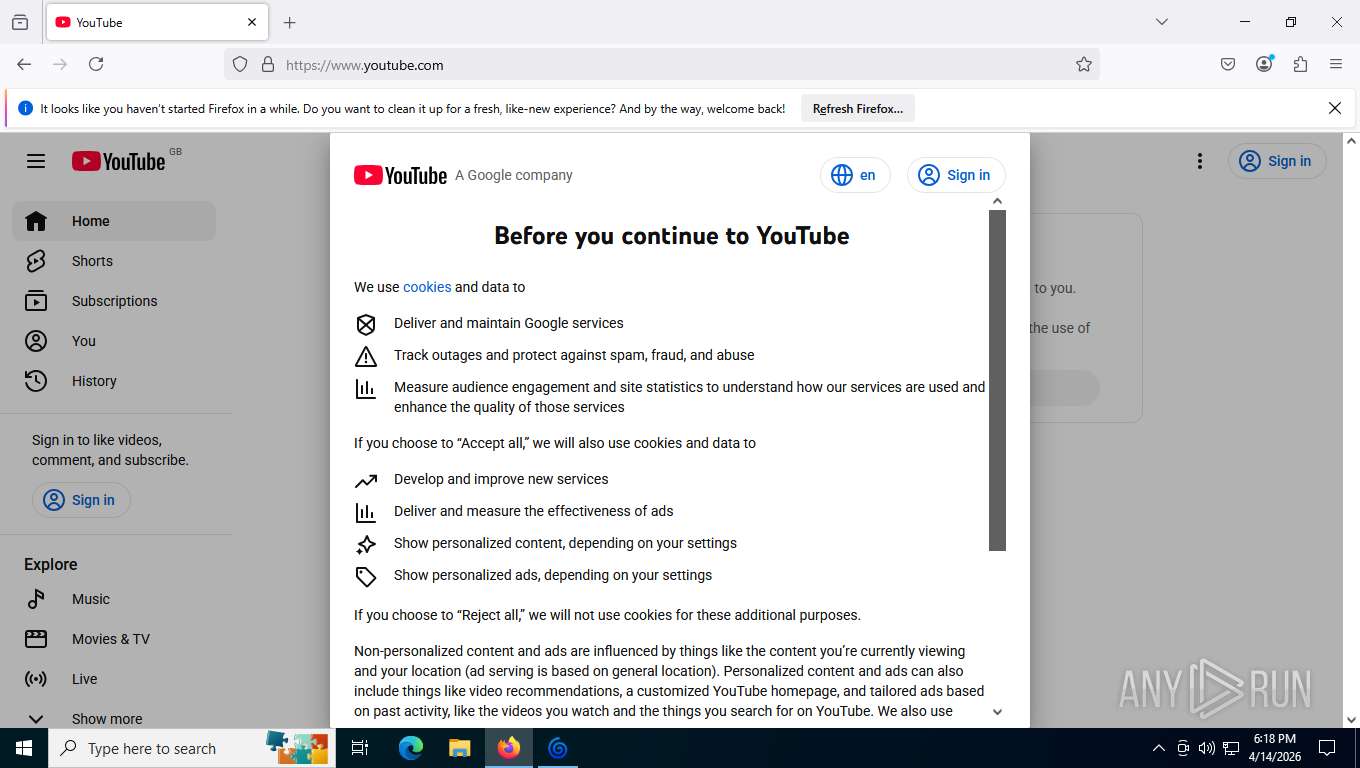Click the browser forward arrow
This screenshot has width=1360, height=768.
click(x=60, y=64)
